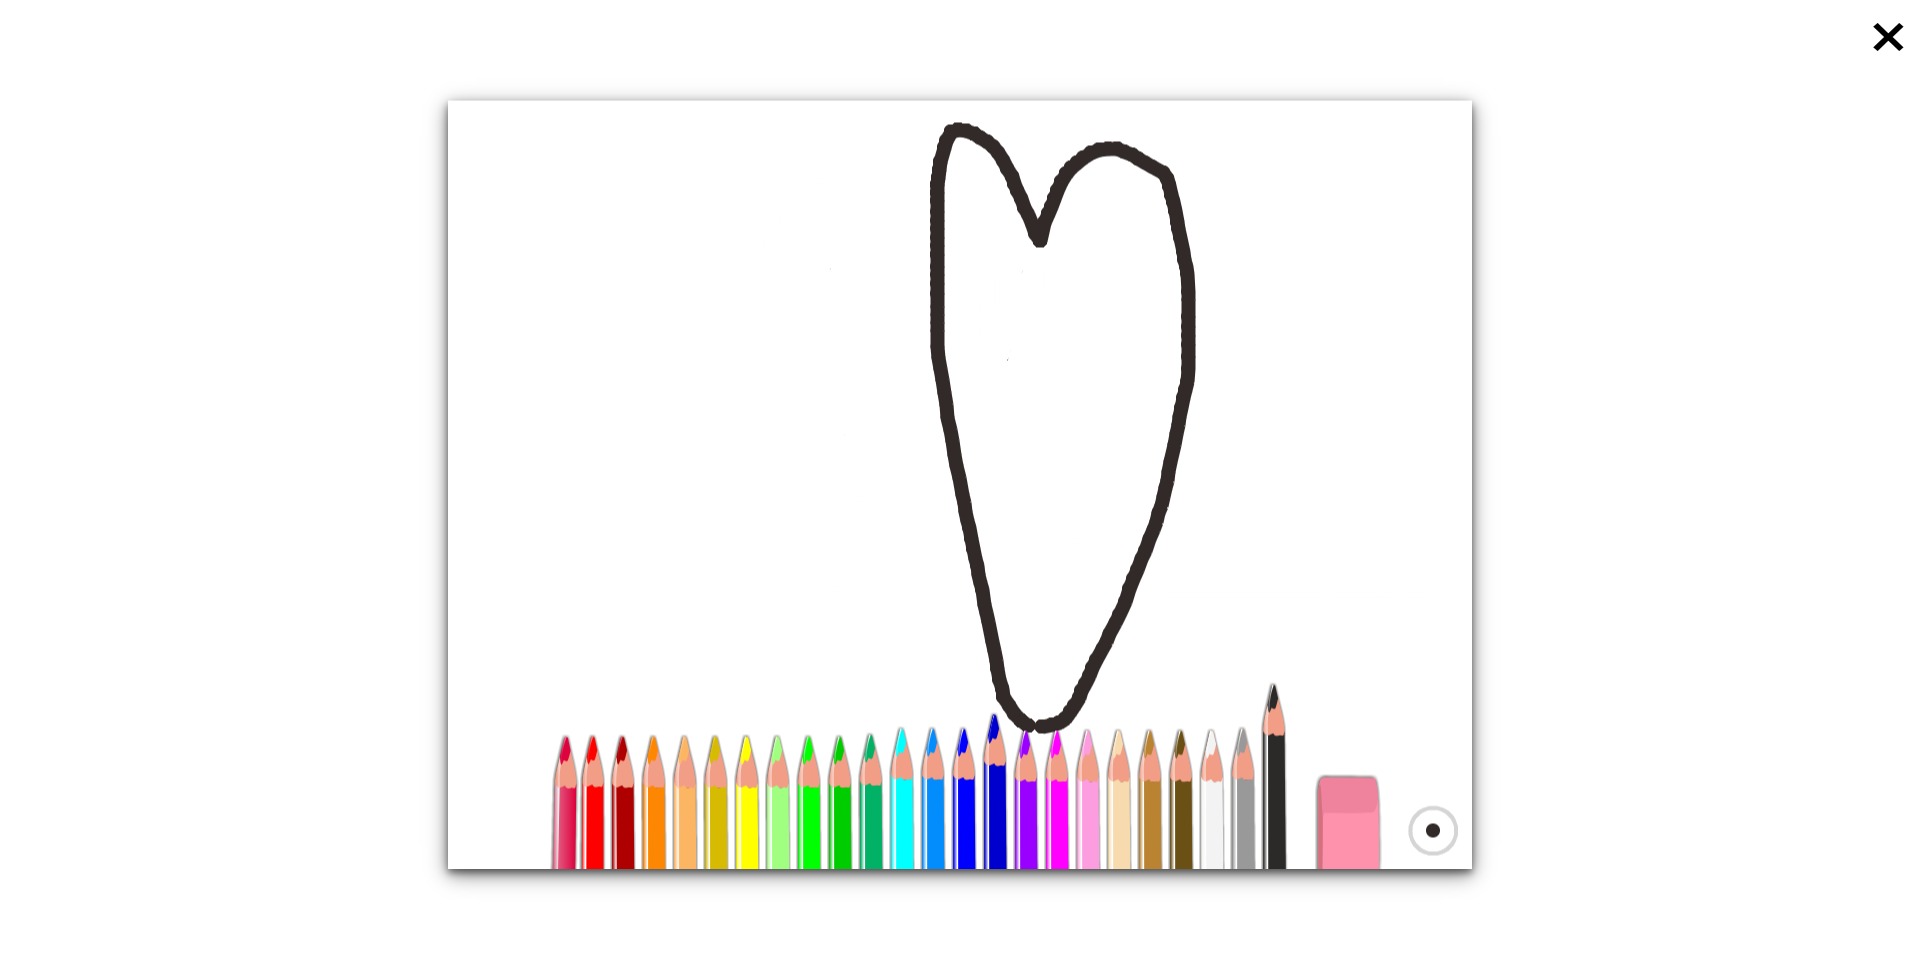Select the light green pencil
Screen dimensions: 1920x969
(778, 803)
